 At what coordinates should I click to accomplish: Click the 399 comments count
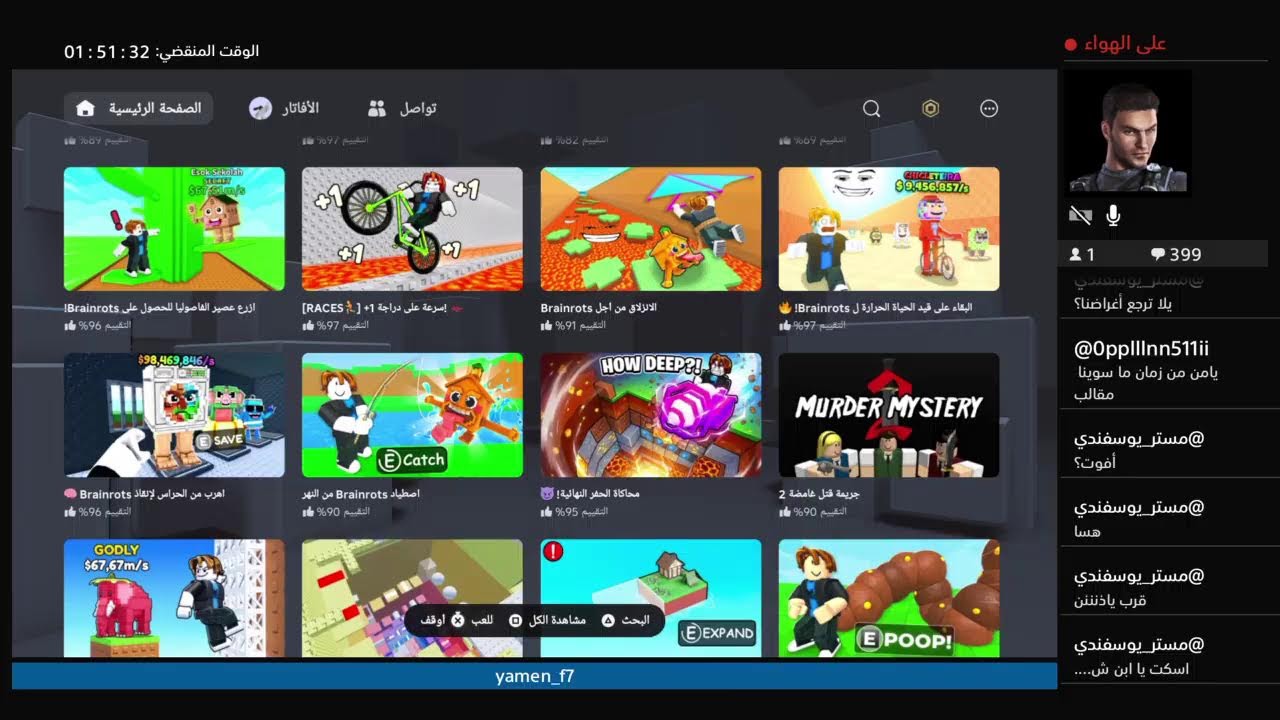[x=1185, y=255]
